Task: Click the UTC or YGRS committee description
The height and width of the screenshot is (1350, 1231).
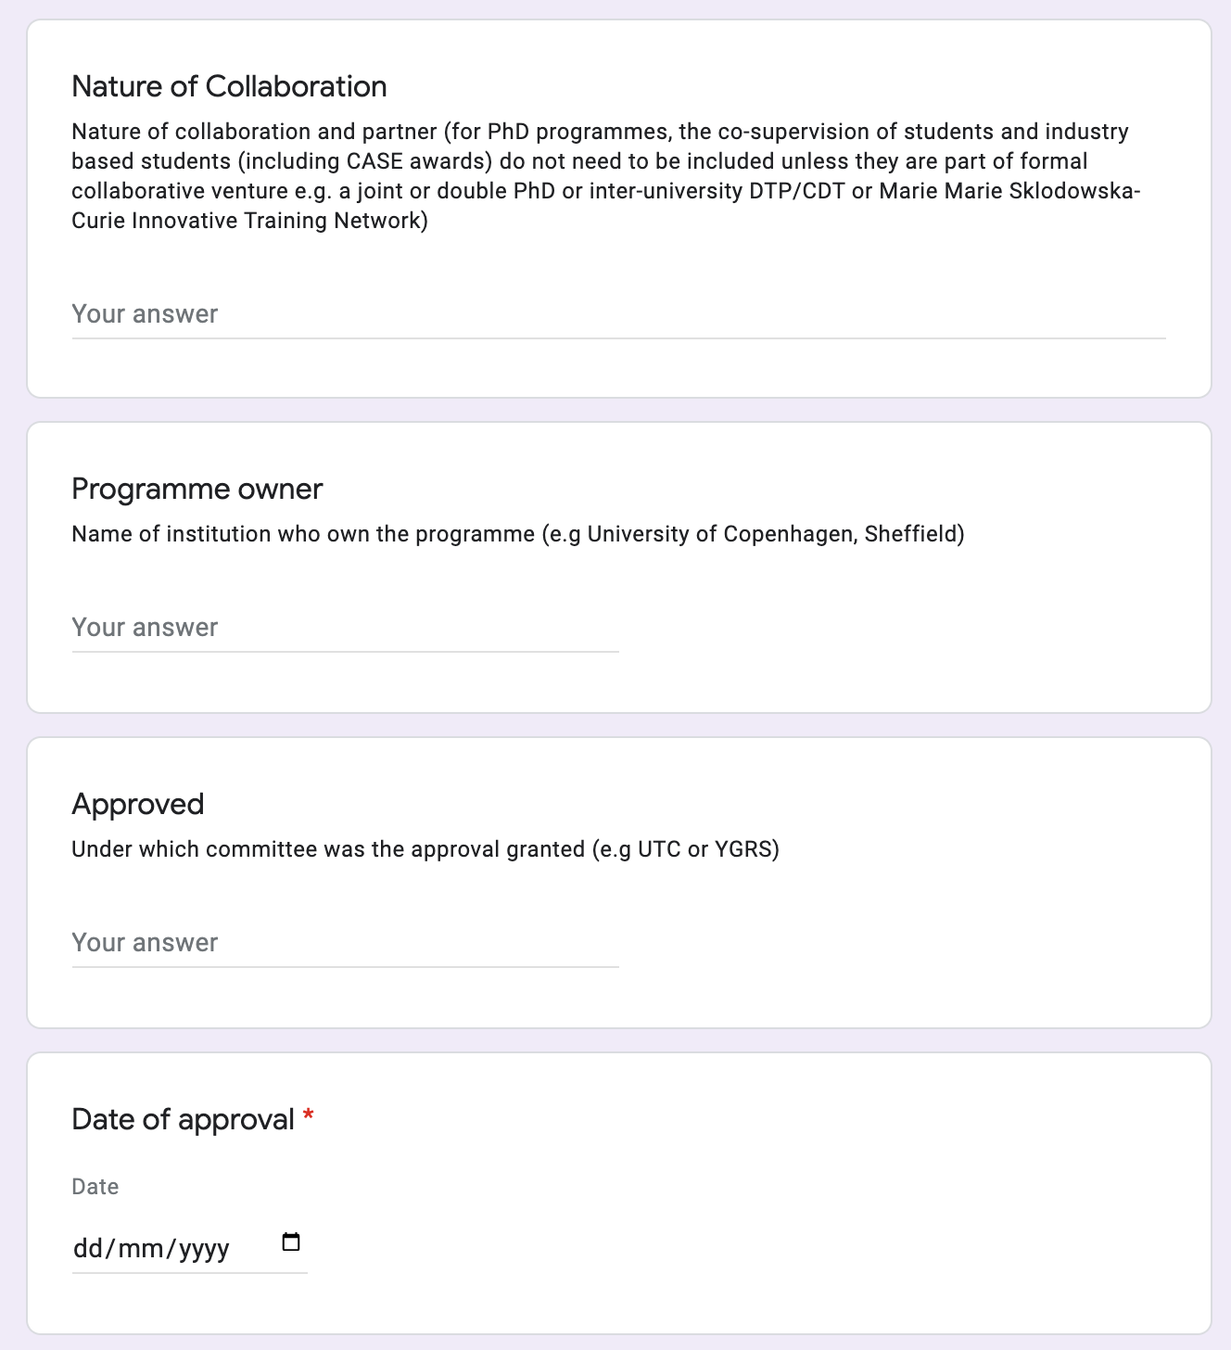Action: coord(425,849)
